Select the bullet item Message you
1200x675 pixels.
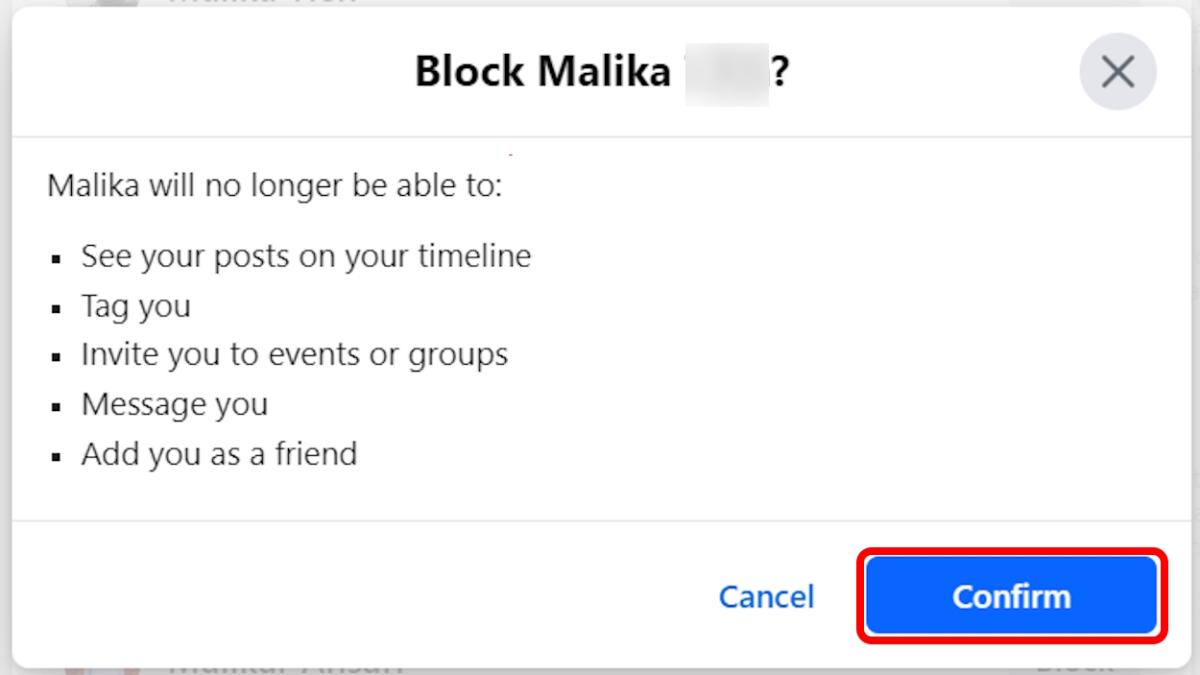[174, 404]
